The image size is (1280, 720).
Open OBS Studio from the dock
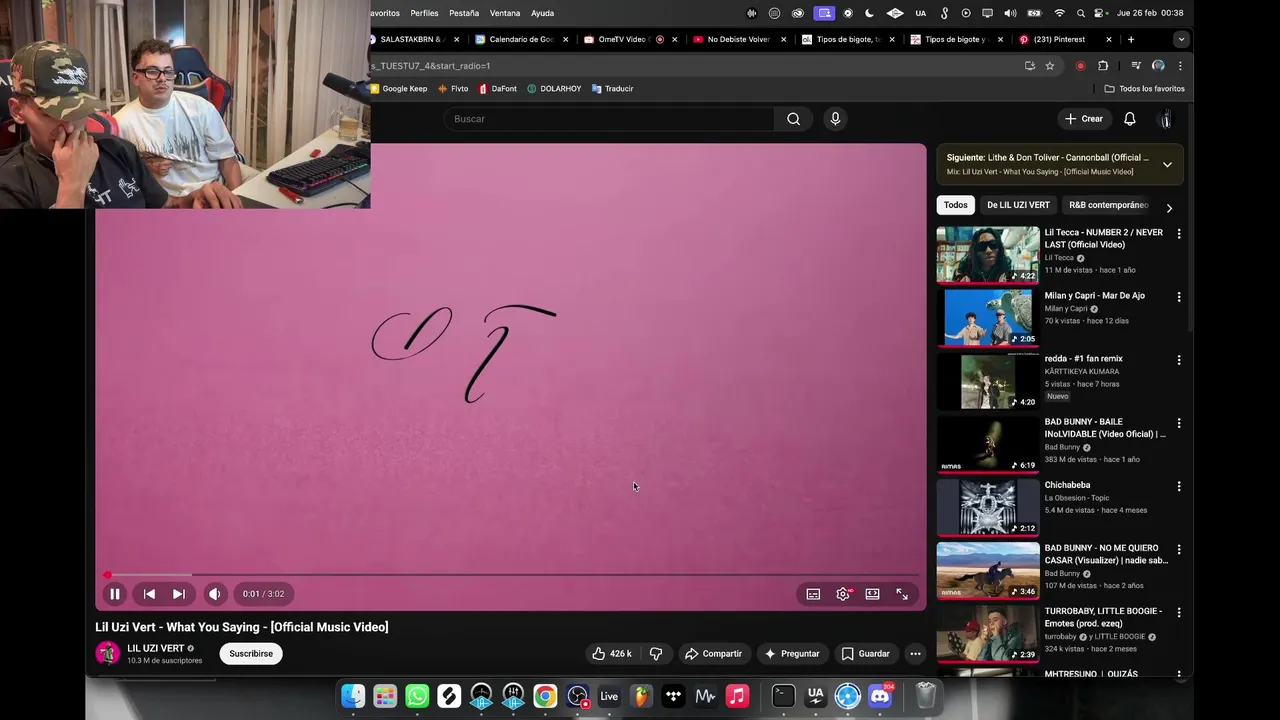(x=577, y=696)
